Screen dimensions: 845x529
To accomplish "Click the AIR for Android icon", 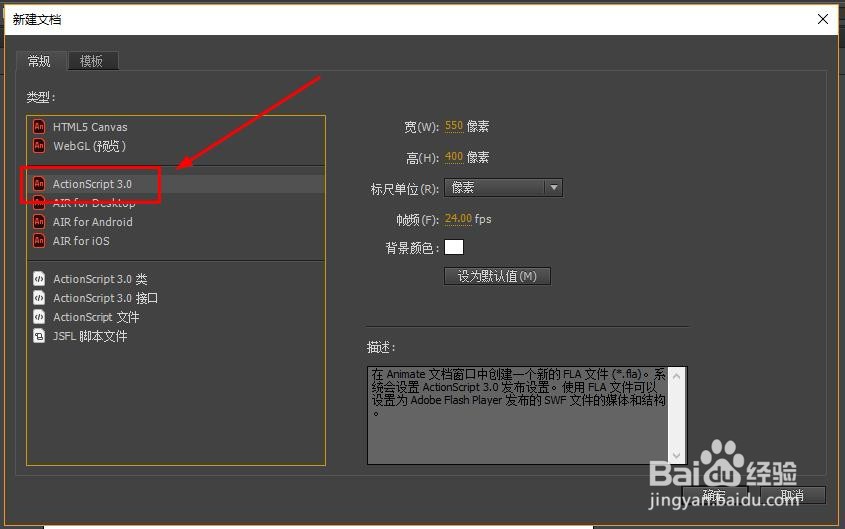I will pyautogui.click(x=39, y=221).
